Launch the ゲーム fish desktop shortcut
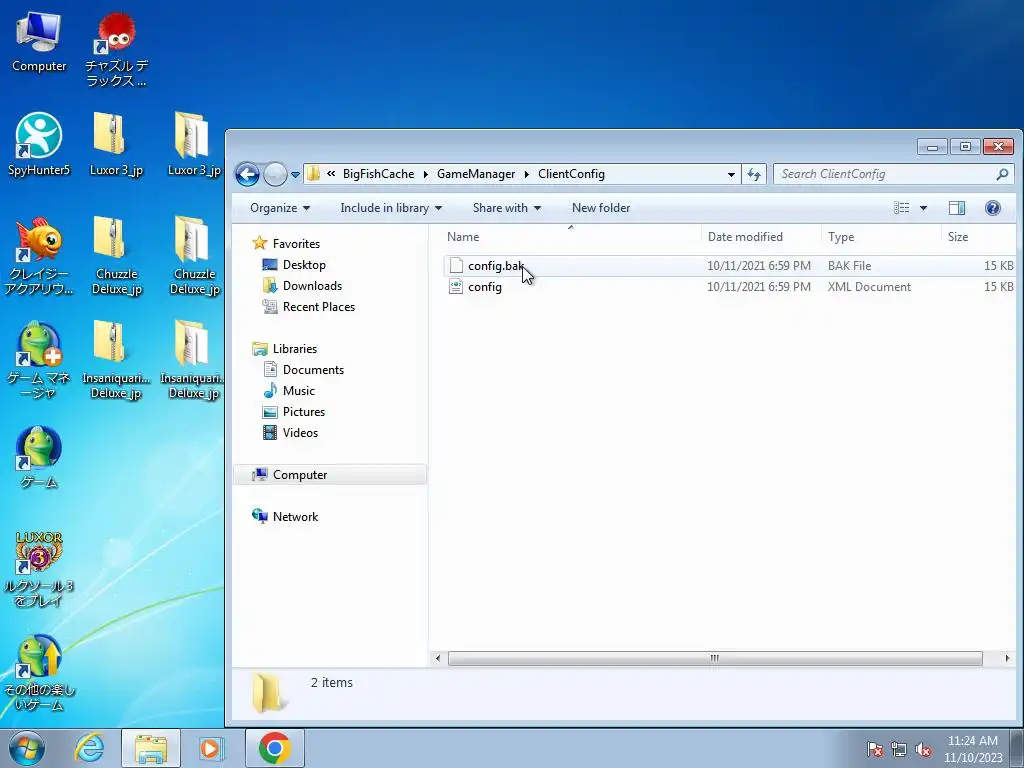The image size is (1024, 768). click(x=39, y=457)
